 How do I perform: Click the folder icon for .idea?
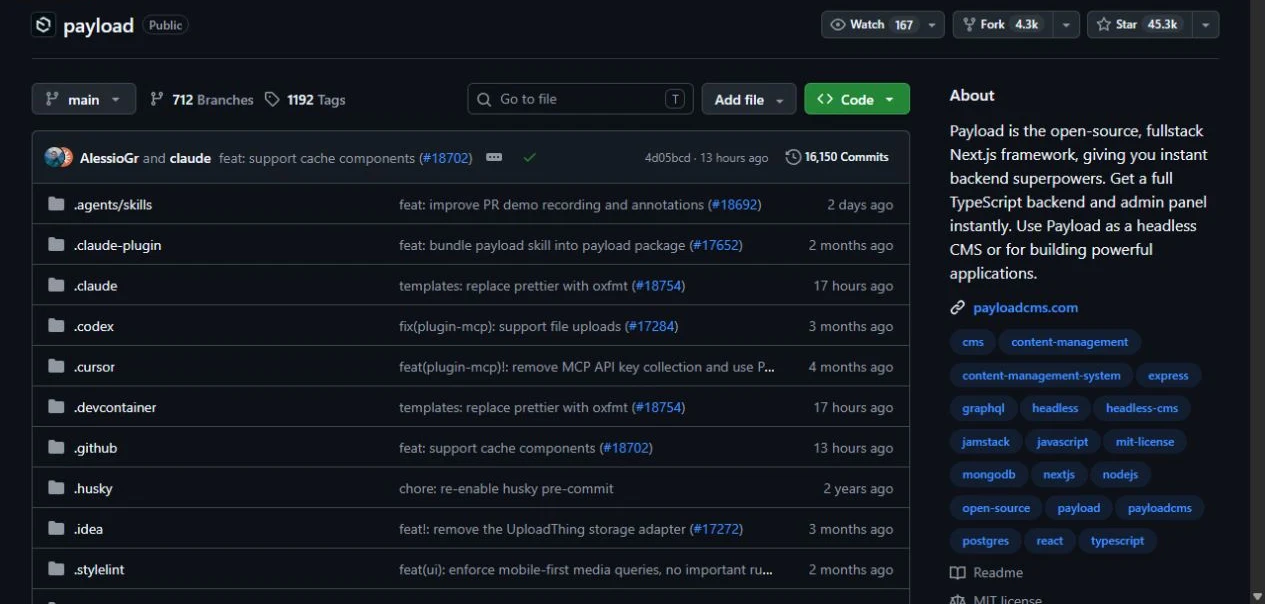point(56,529)
